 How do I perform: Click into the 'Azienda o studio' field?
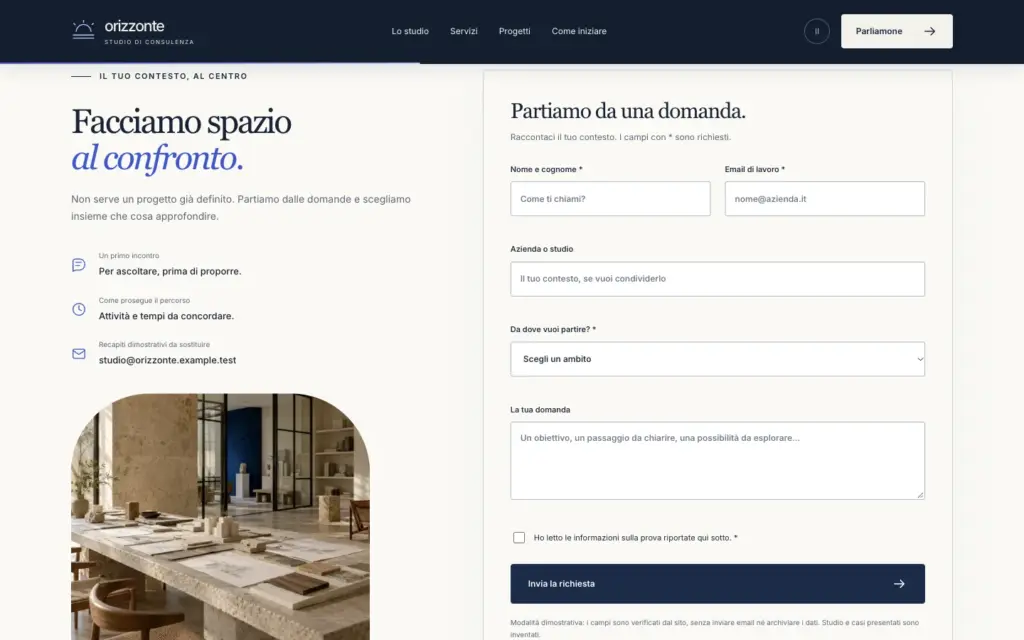(717, 279)
